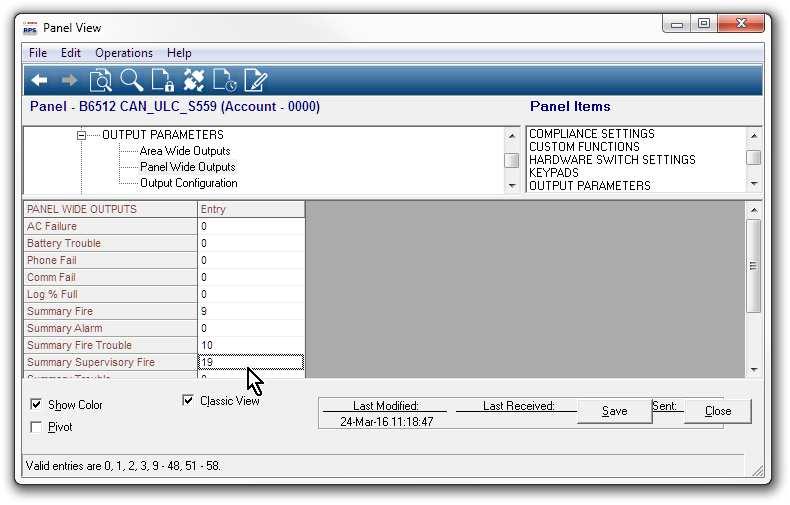Image resolution: width=790 pixels, height=505 pixels.
Task: Click the Phone Fail entry cell
Action: click(x=251, y=260)
